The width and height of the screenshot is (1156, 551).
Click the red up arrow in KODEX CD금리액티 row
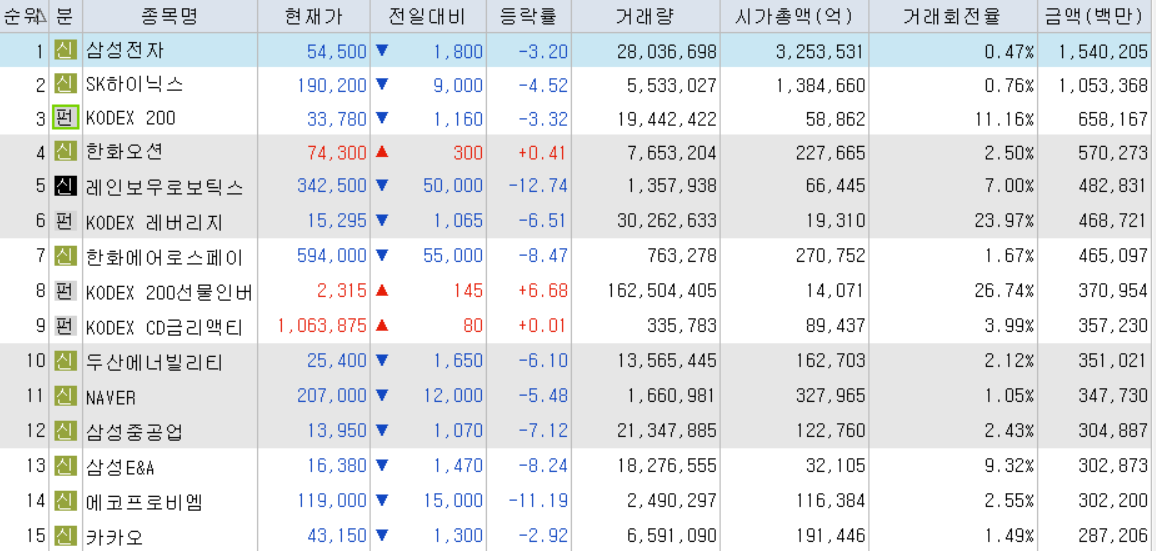click(381, 325)
